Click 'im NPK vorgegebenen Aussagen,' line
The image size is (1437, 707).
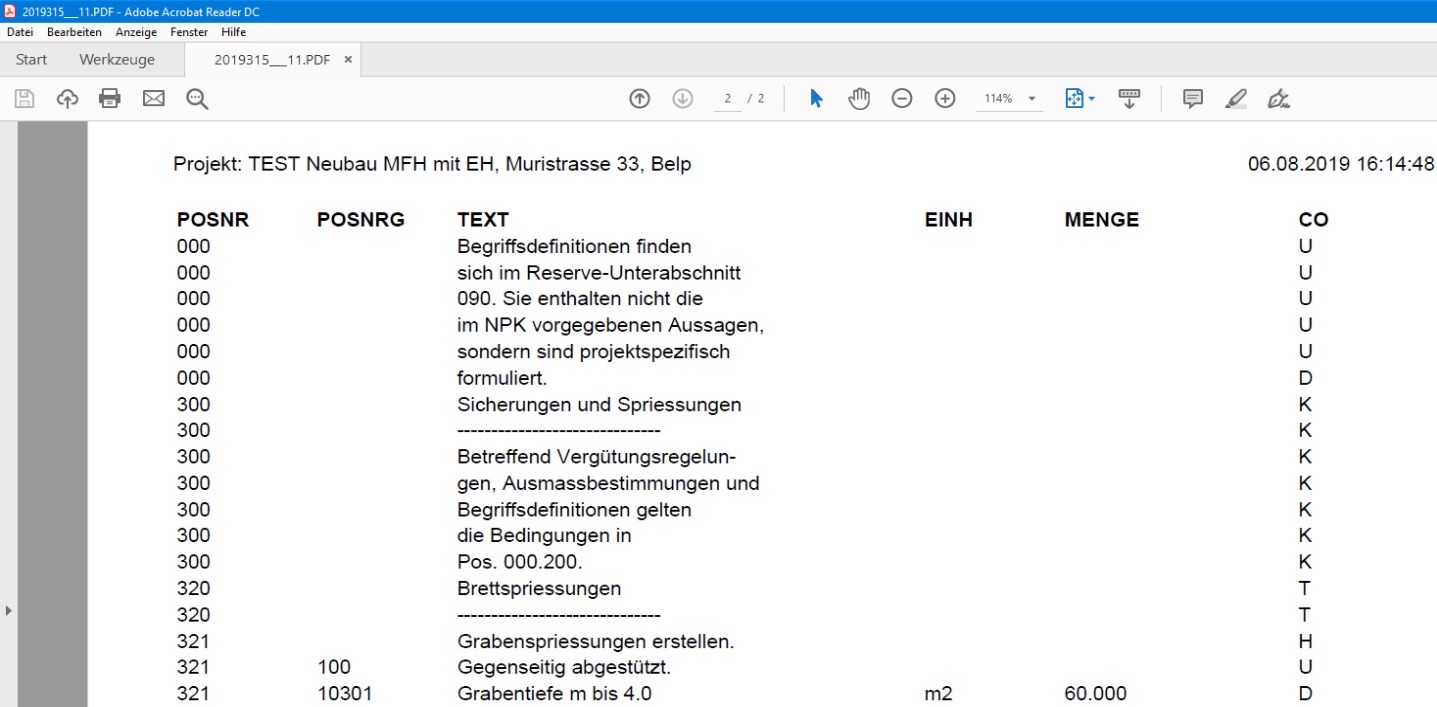click(611, 325)
